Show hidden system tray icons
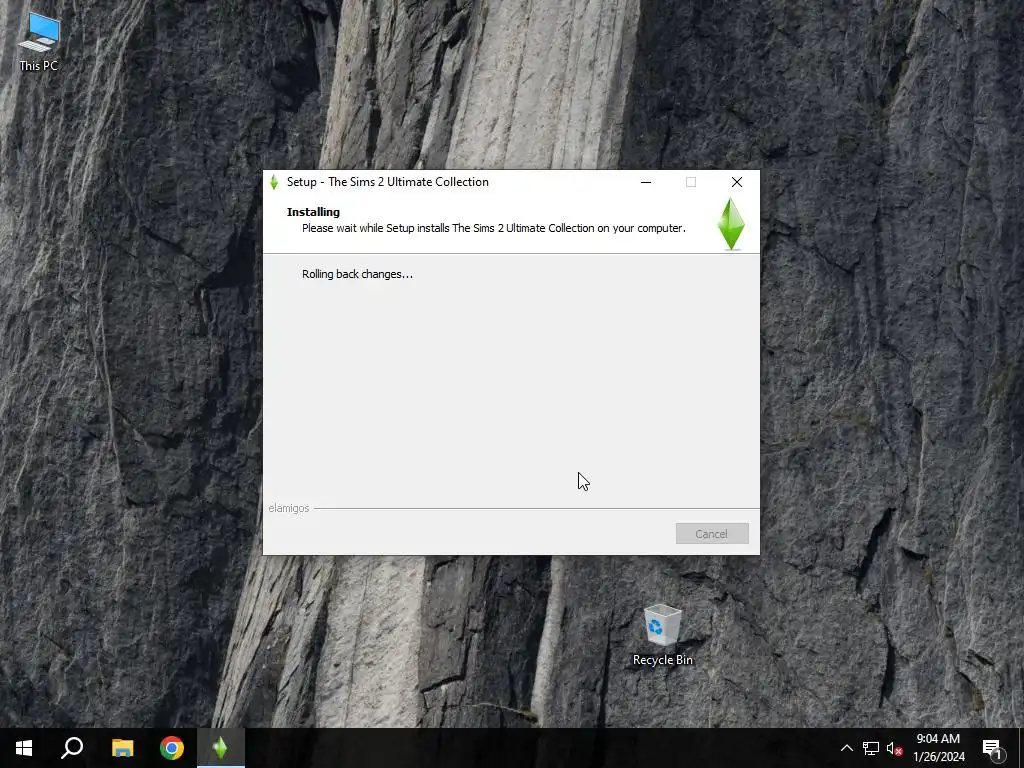Viewport: 1024px width, 768px height. pos(846,748)
